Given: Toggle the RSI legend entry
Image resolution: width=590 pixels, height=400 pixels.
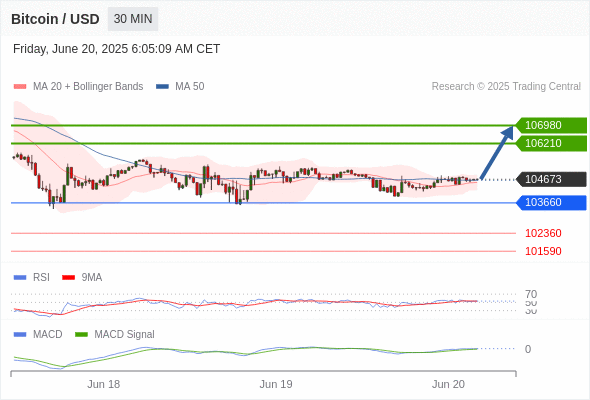Looking at the screenshot, I should click(x=32, y=277).
